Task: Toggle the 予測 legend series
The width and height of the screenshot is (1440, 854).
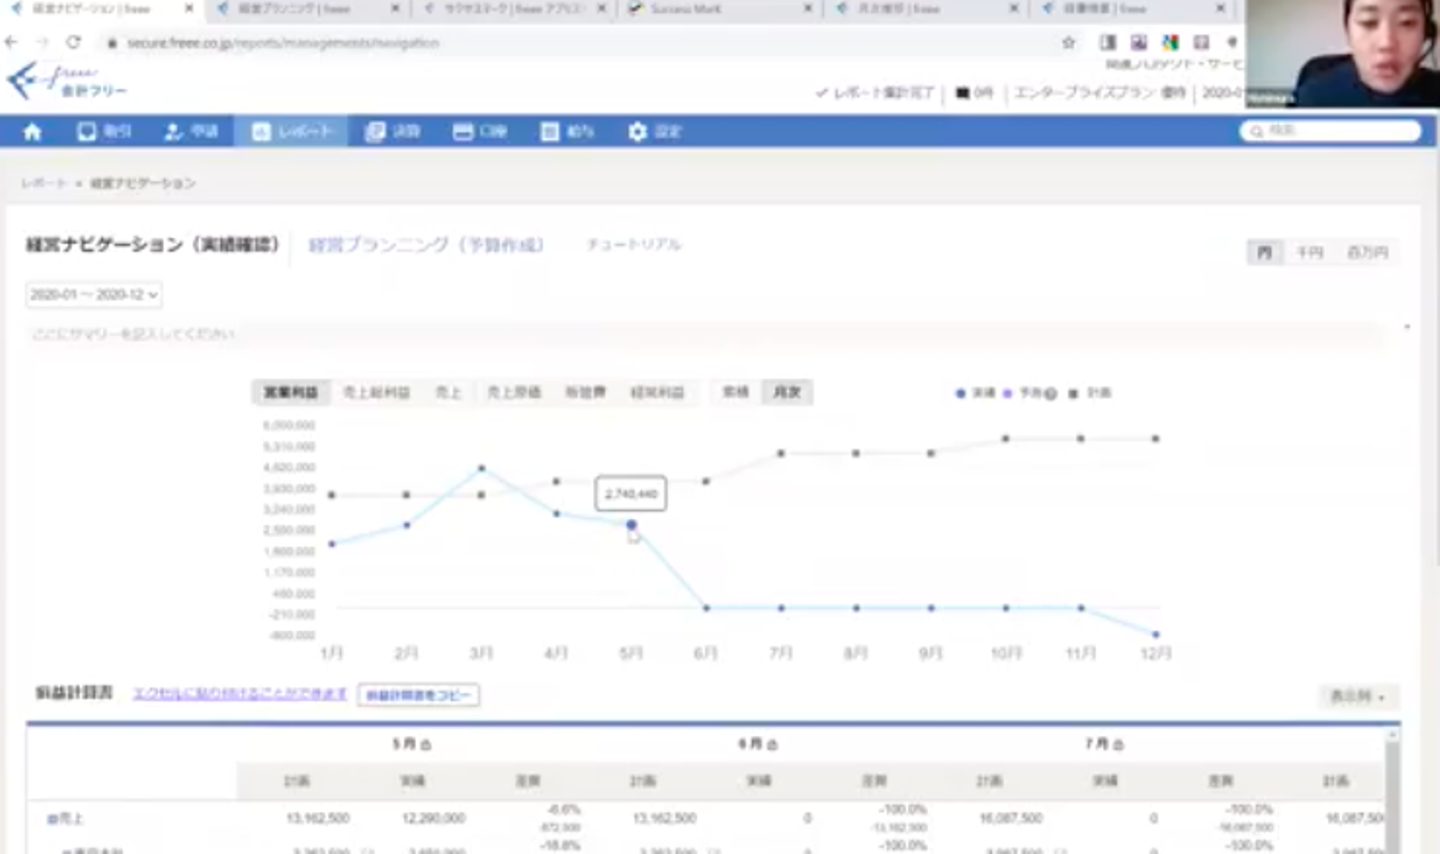Action: [x=1022, y=393]
